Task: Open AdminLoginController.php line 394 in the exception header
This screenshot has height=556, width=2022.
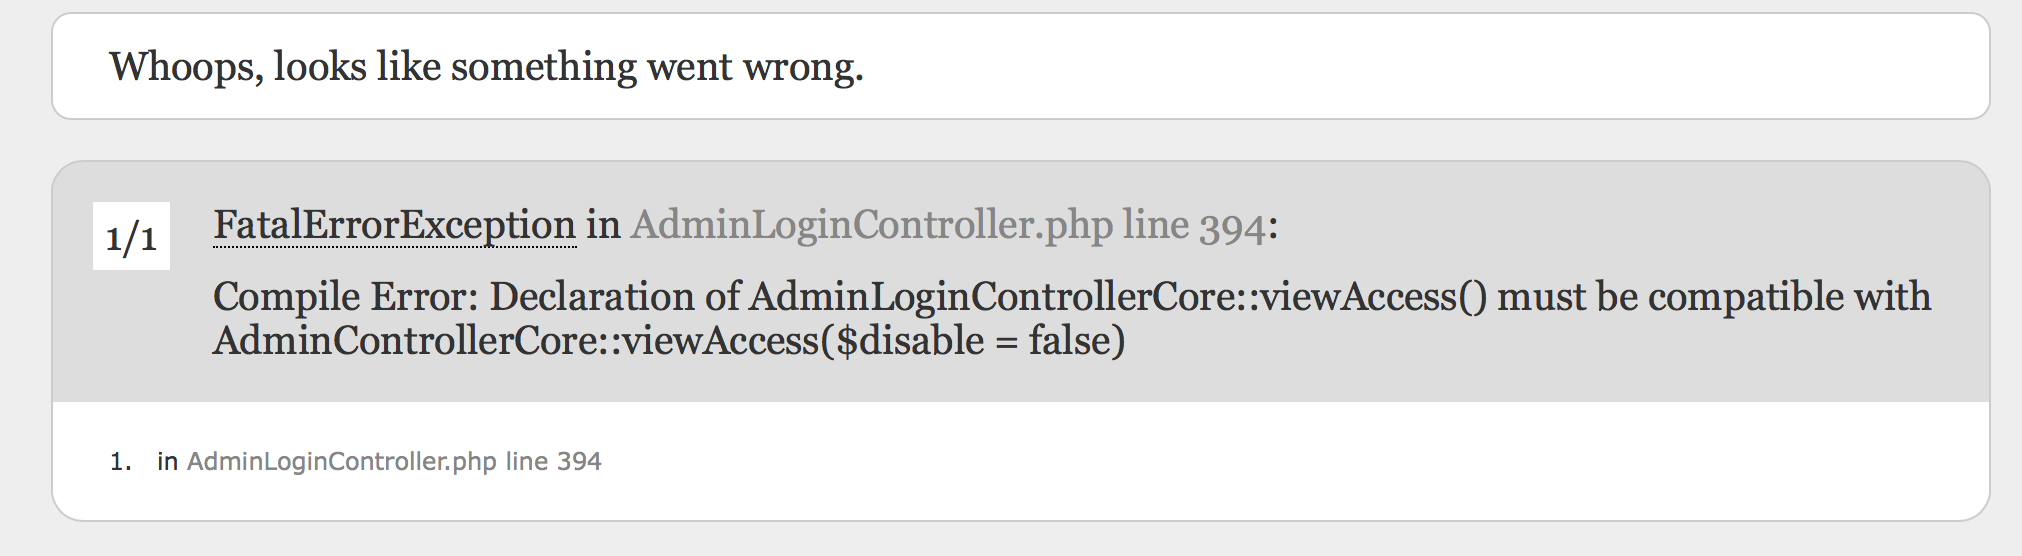Action: 947,225
